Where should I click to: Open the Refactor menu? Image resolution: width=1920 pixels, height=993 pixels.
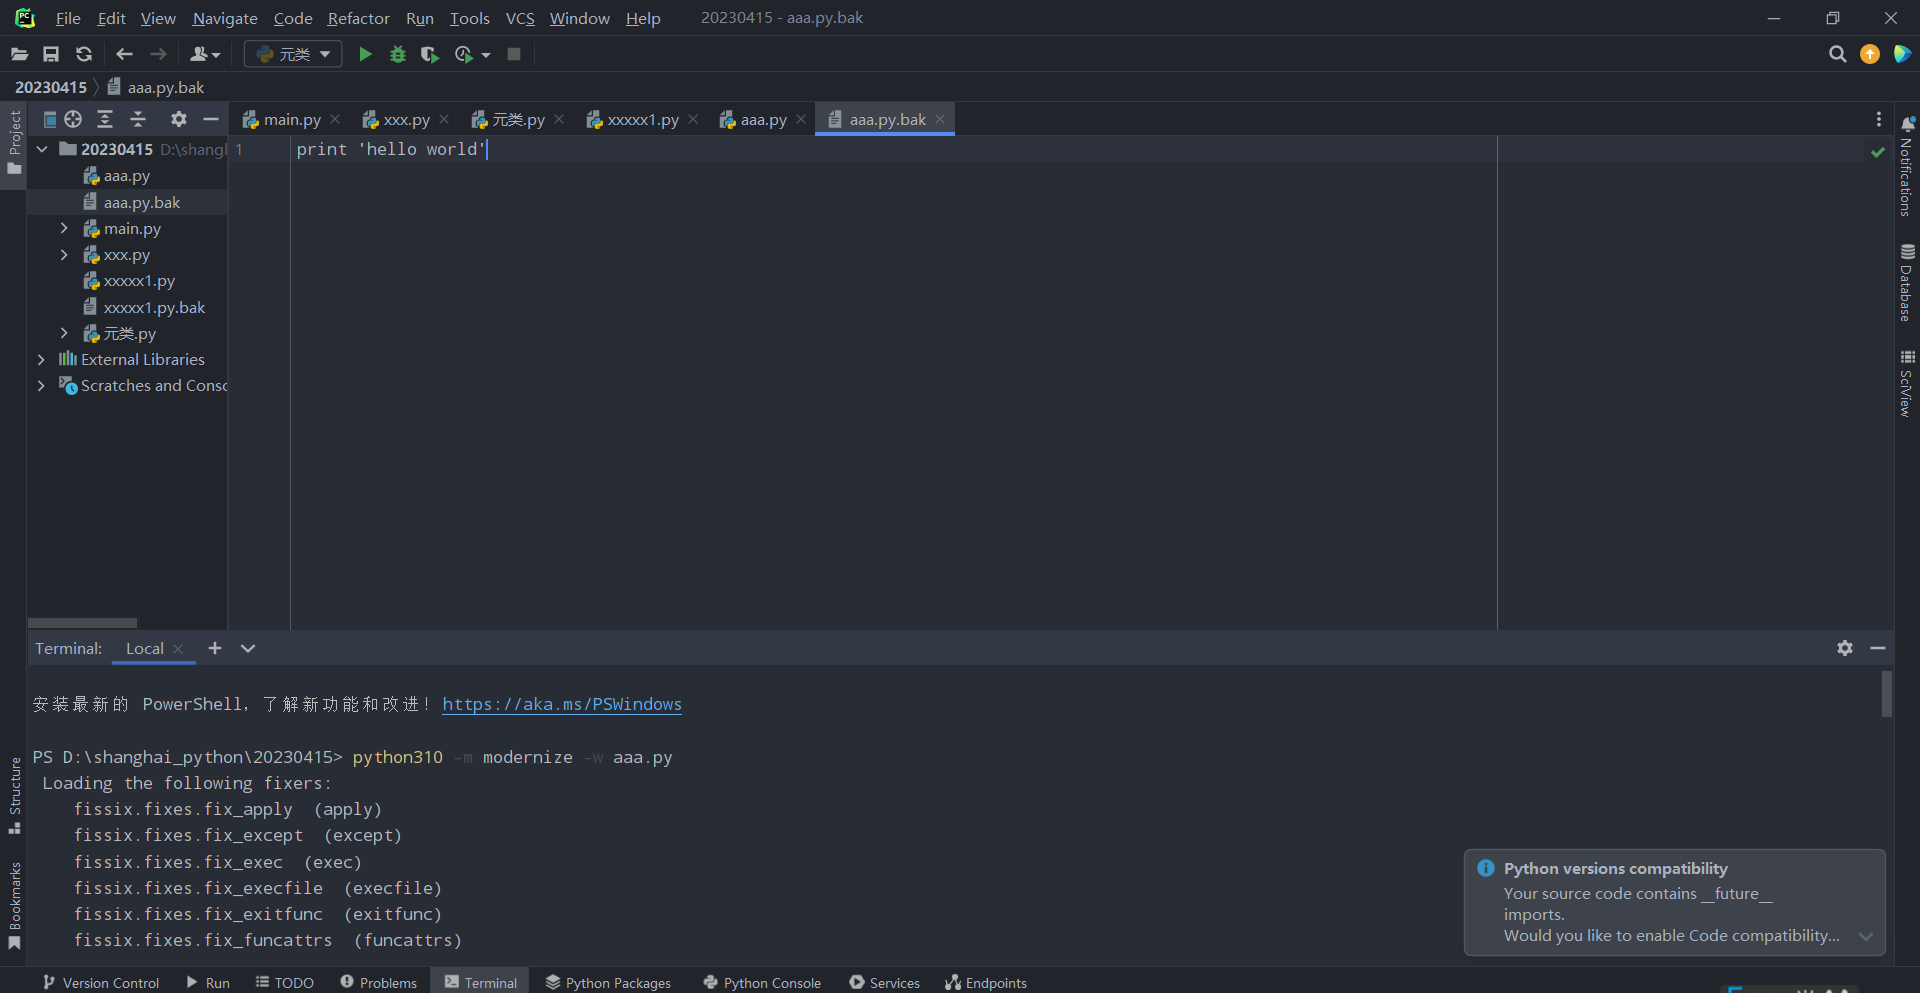[359, 18]
